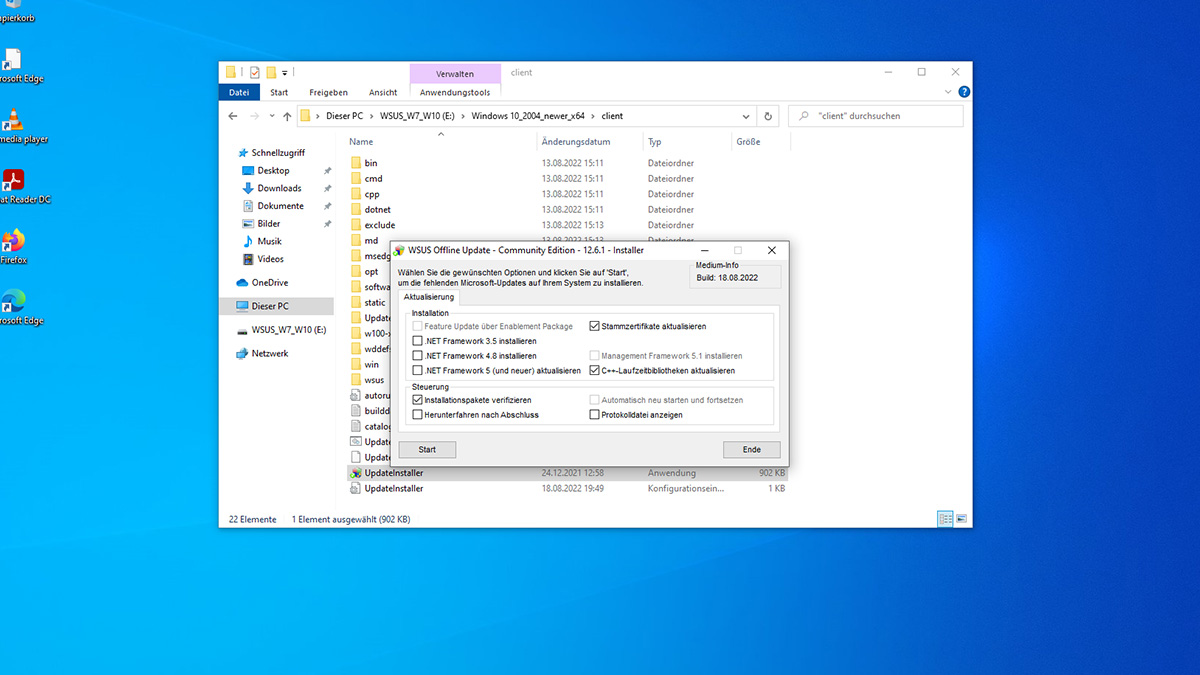Viewport: 1200px width, 675px height.
Task: Select UpdateInstaller Anwendung file row
Action: (567, 473)
